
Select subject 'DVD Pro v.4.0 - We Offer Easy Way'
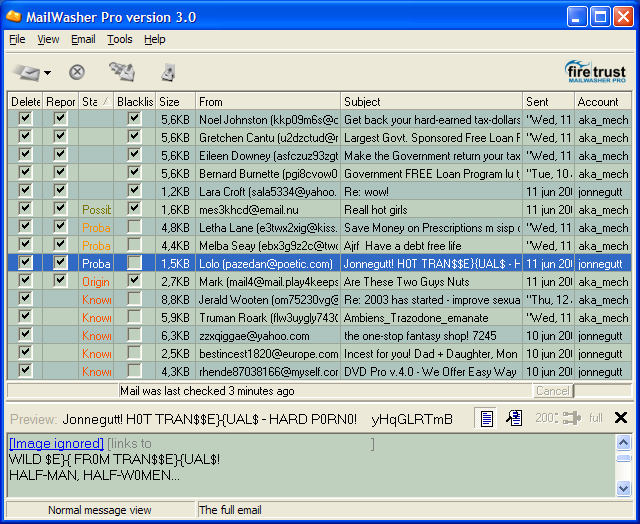pyautogui.click(x=430, y=372)
